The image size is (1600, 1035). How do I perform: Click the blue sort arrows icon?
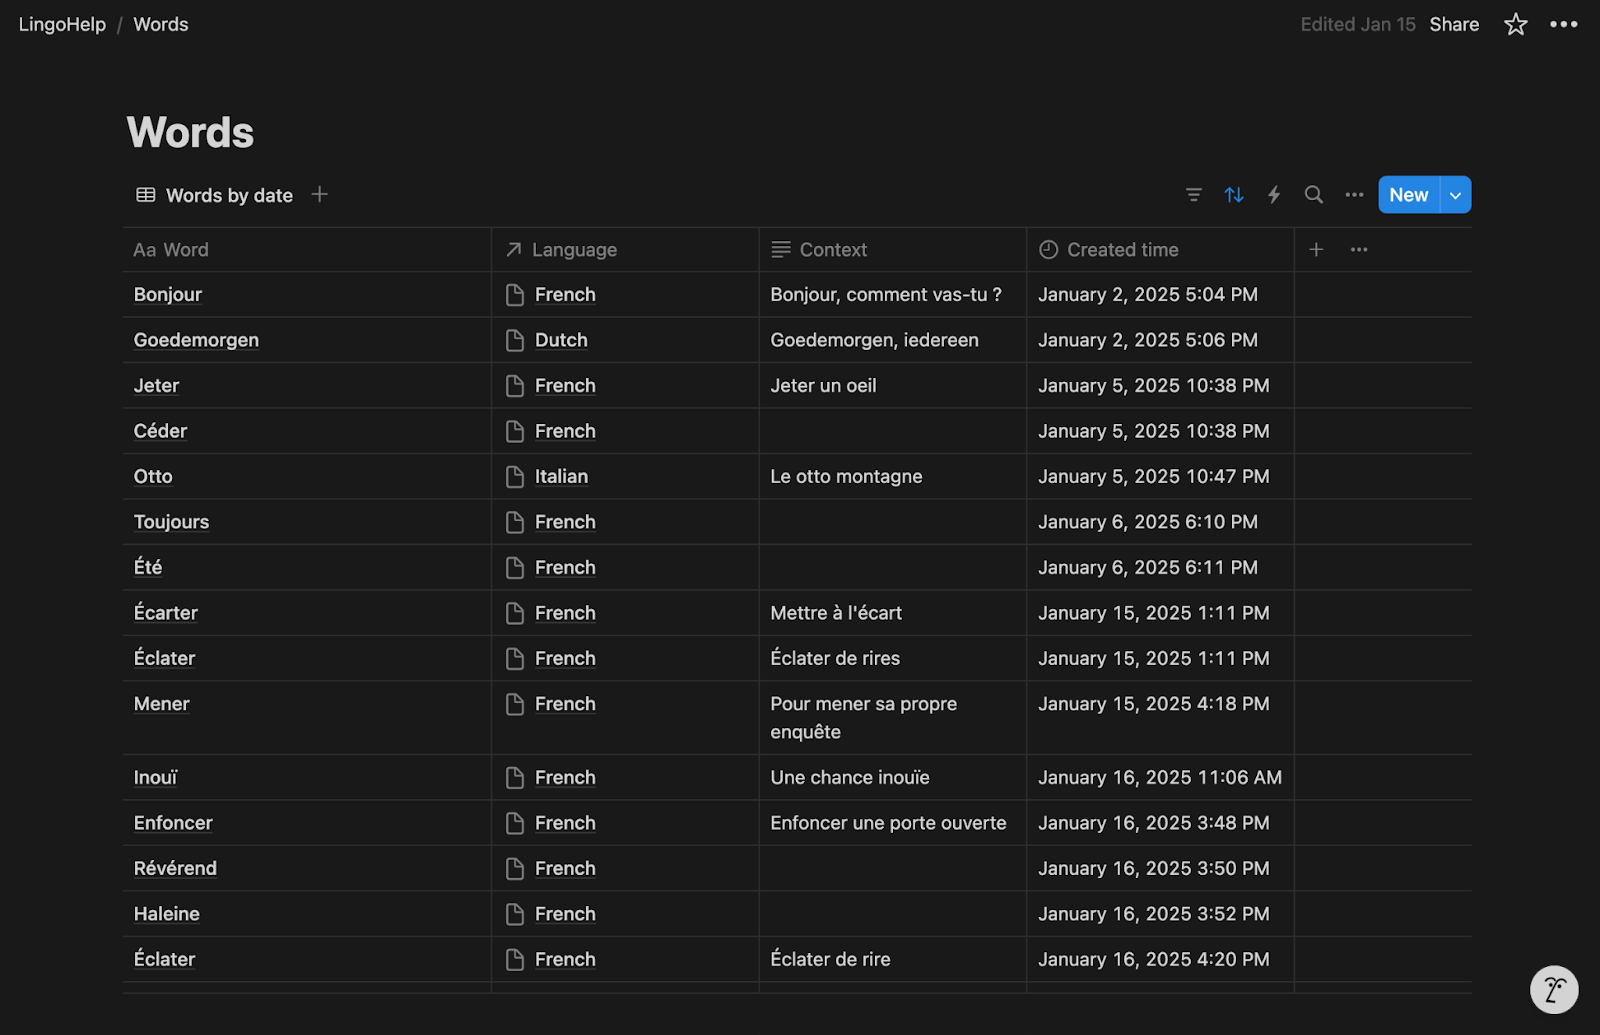(1234, 195)
